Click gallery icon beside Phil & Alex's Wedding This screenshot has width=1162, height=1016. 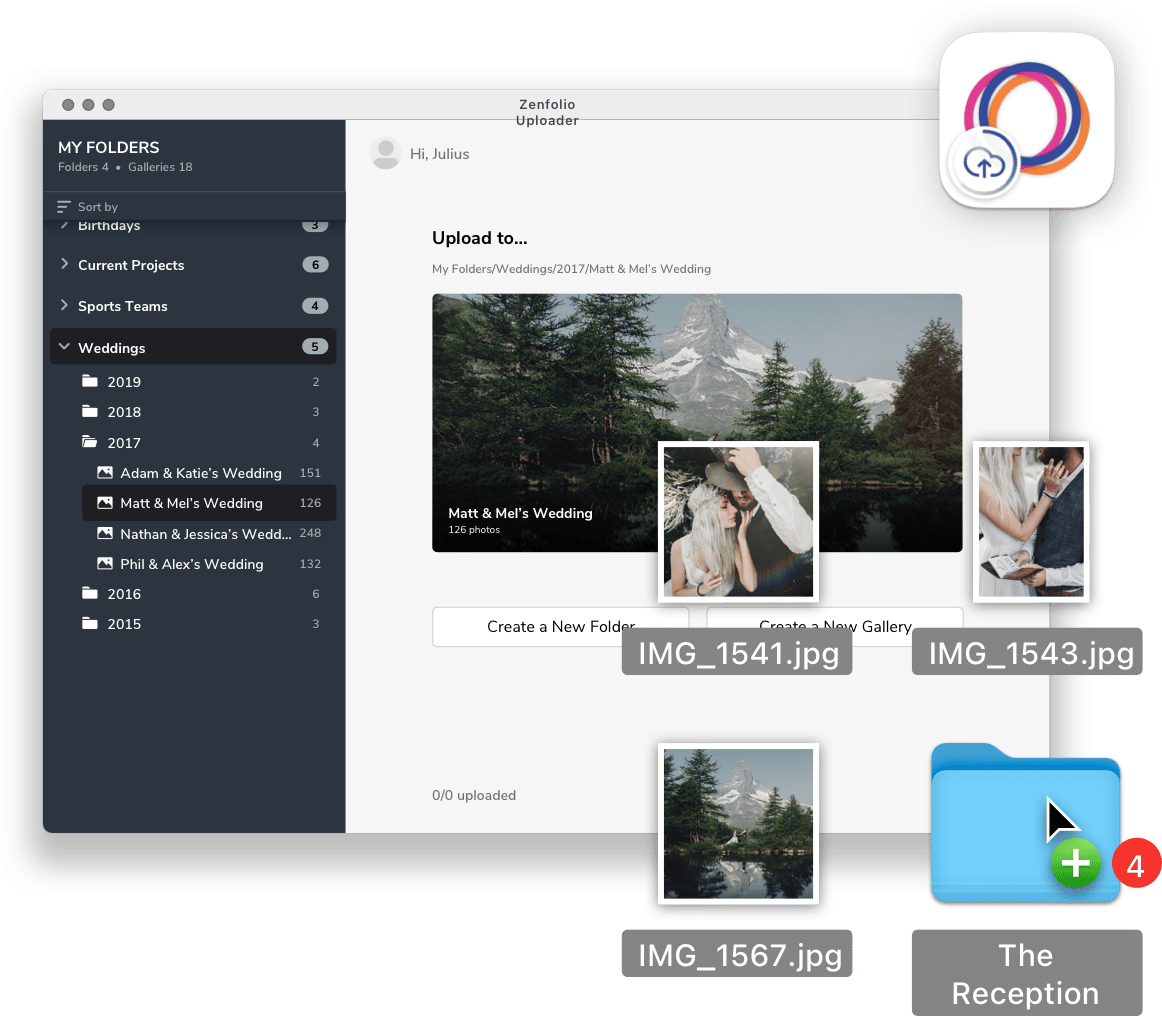[105, 564]
